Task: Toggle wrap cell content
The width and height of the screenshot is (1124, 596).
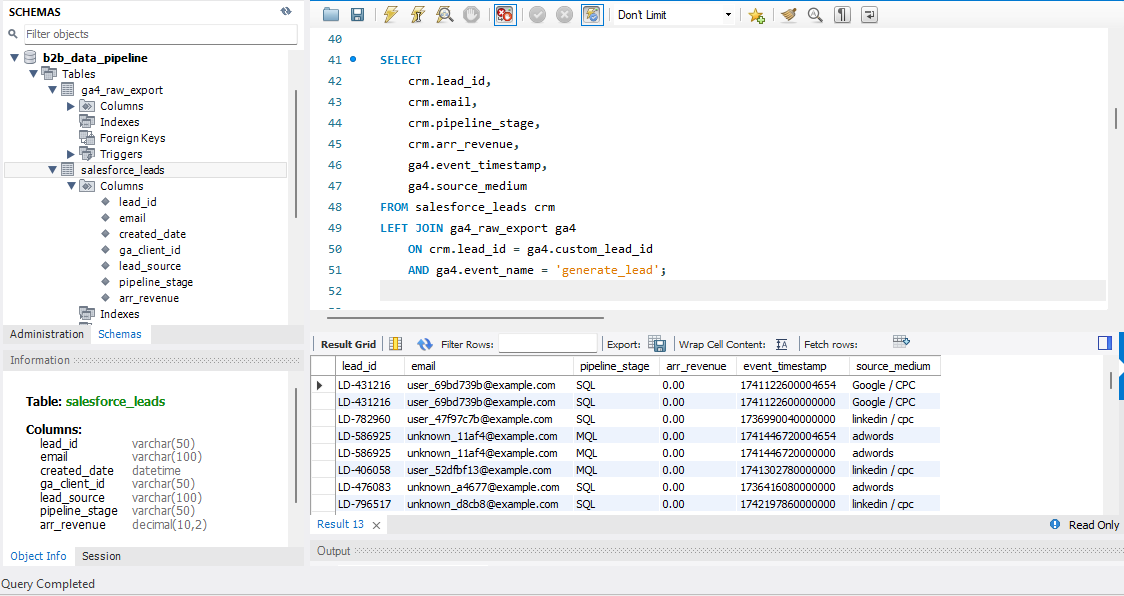Action: coord(782,344)
